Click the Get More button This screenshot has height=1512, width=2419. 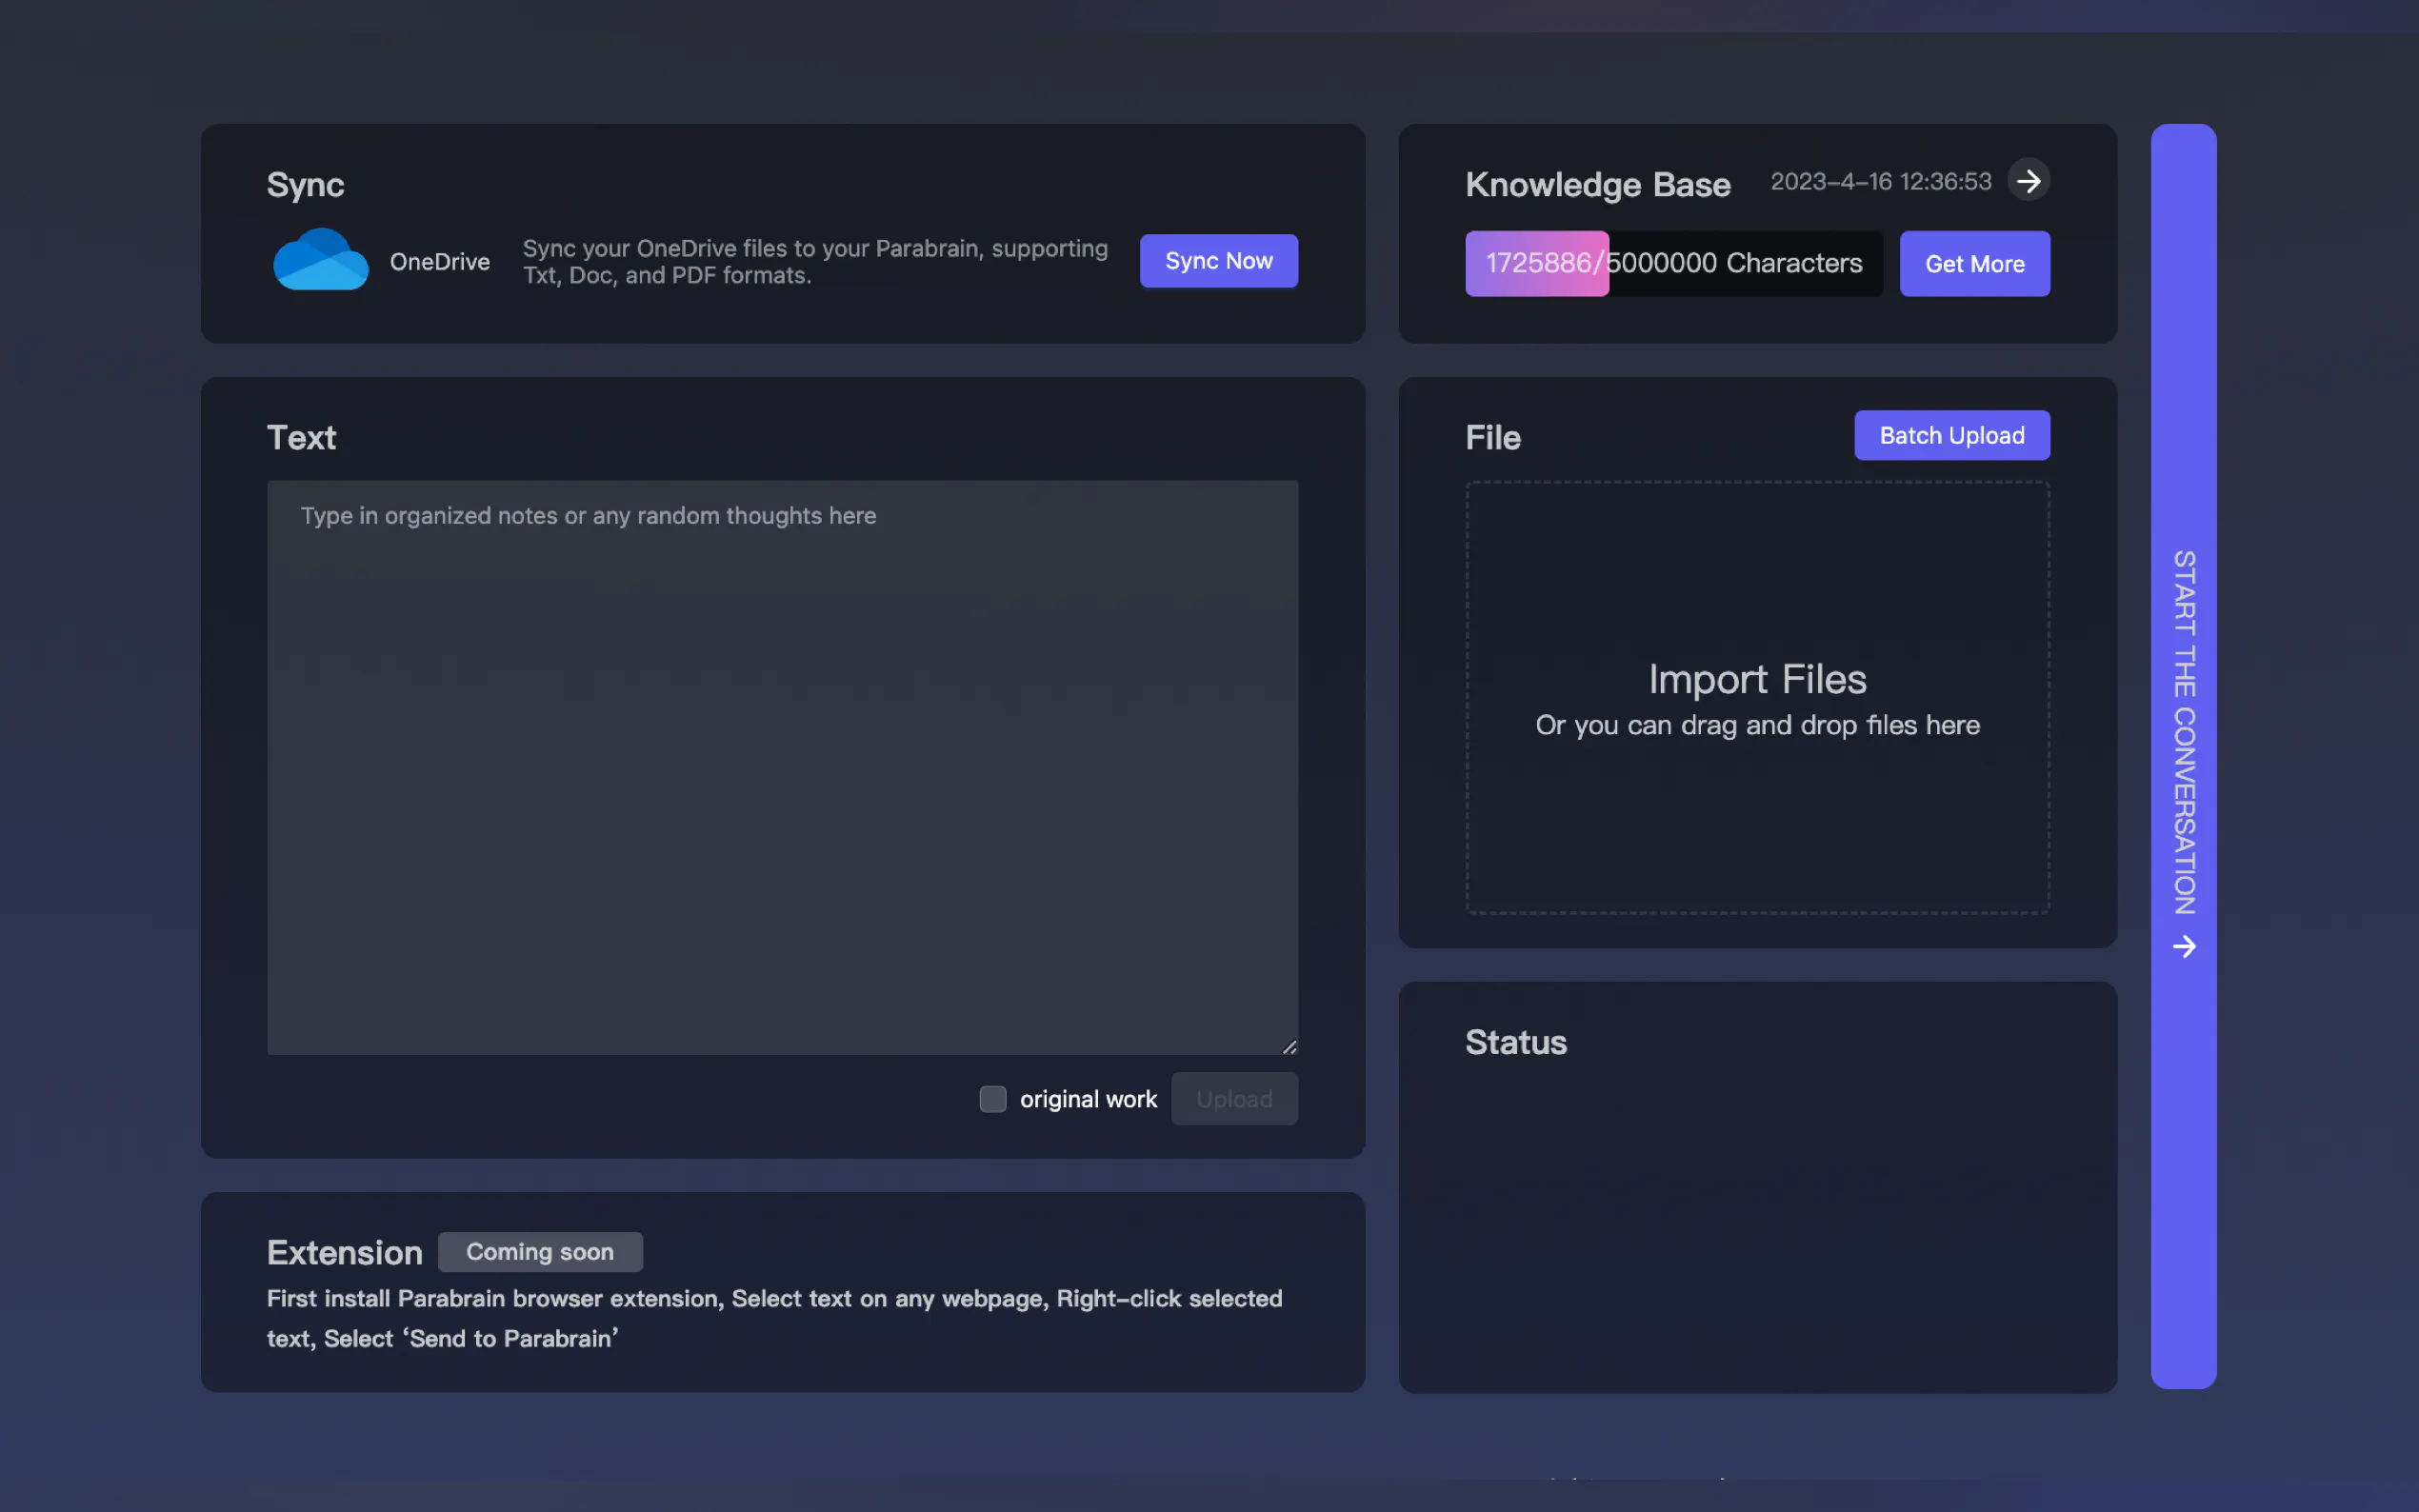[1974, 264]
